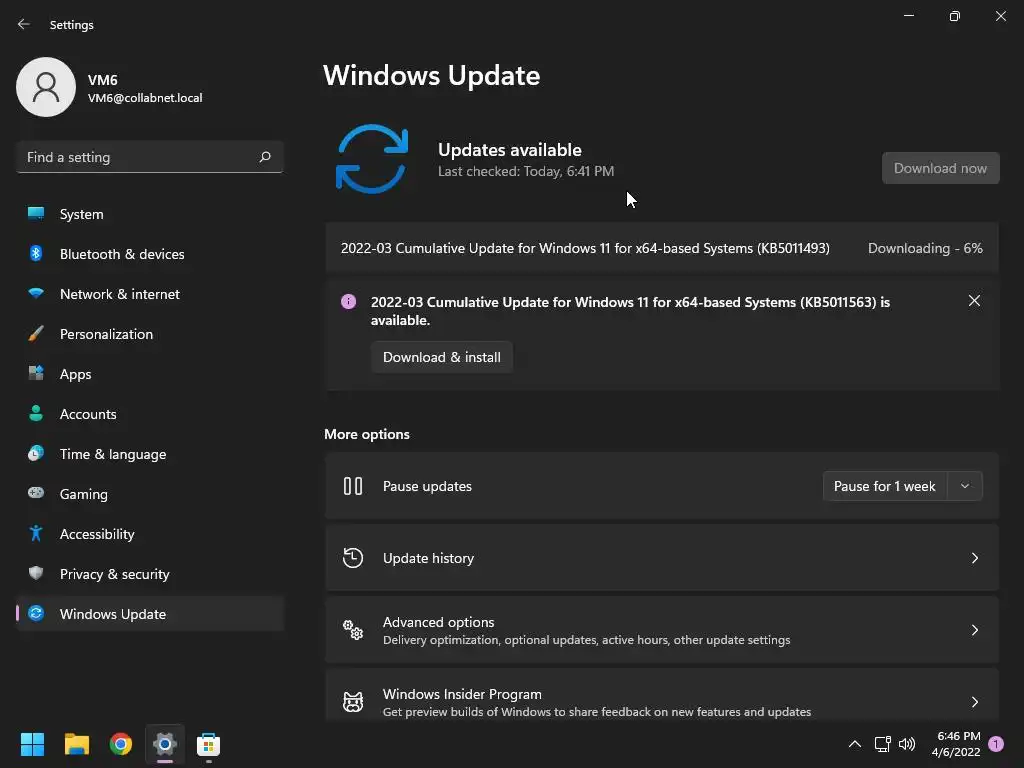Click the Windows Insider Program cat icon
This screenshot has height=768, width=1024.
click(353, 701)
